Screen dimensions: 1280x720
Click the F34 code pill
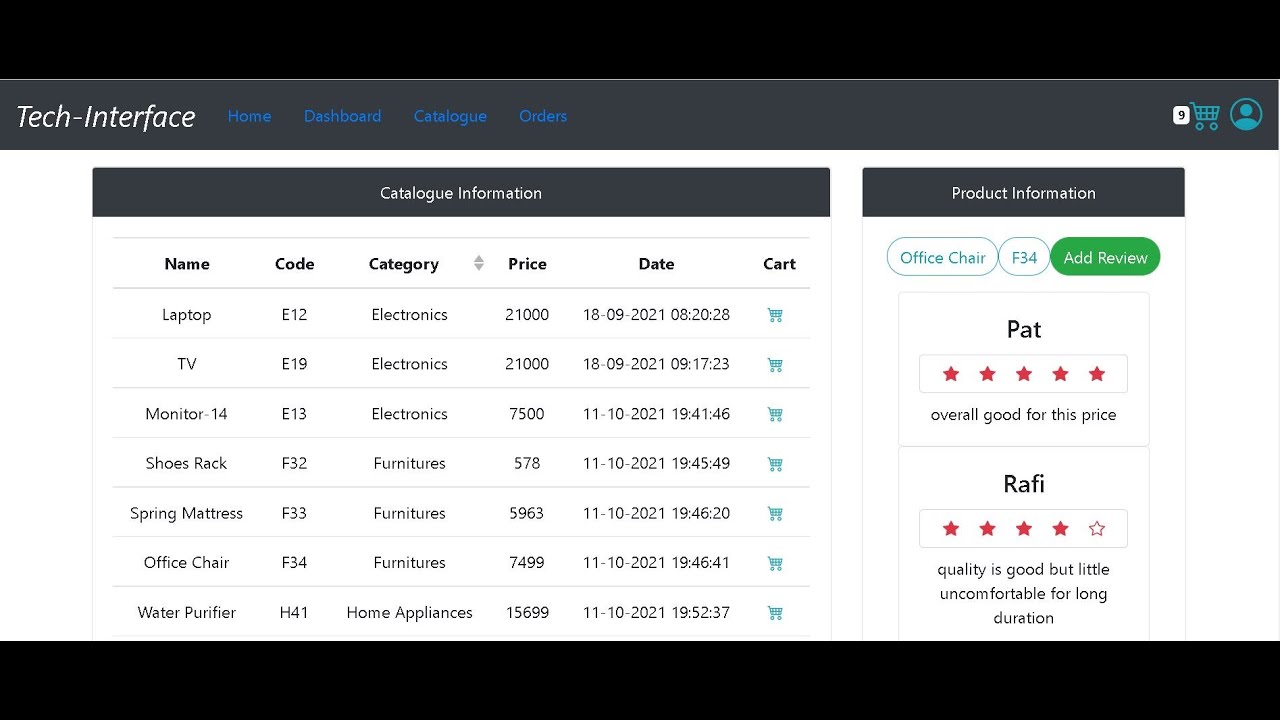tap(1024, 257)
